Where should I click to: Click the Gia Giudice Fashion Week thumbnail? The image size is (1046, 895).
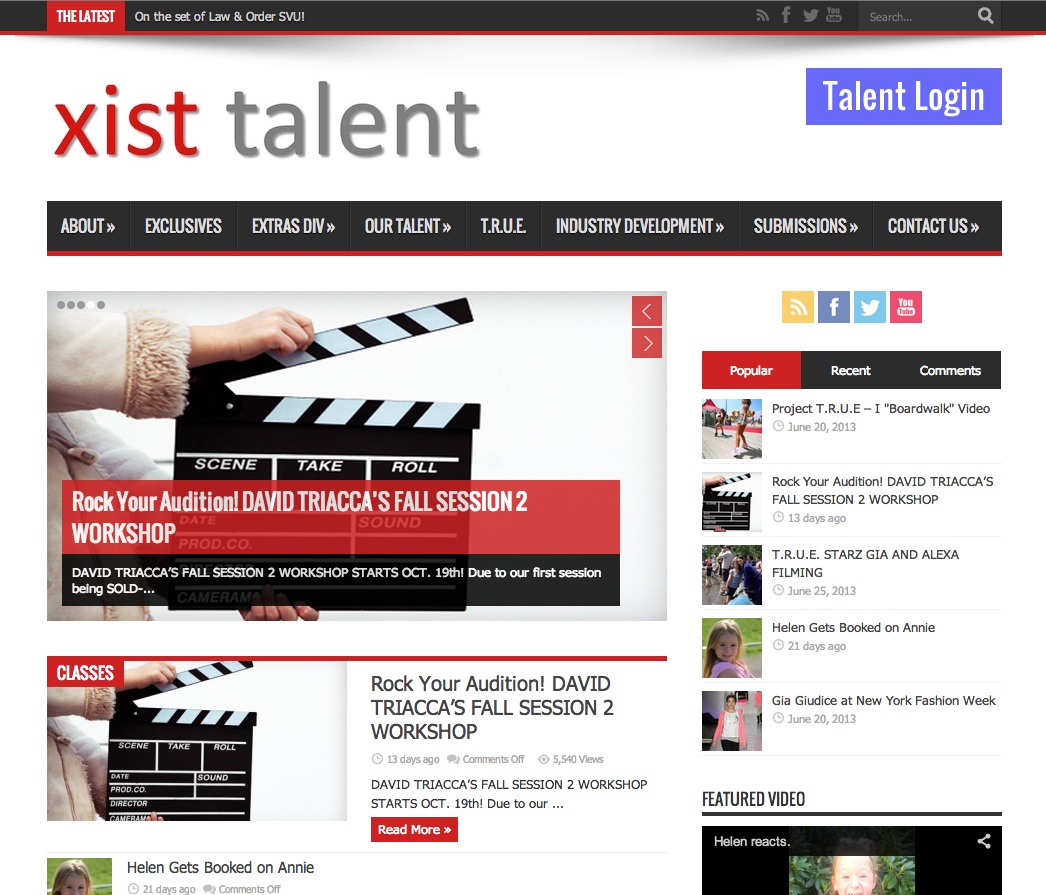(x=732, y=721)
